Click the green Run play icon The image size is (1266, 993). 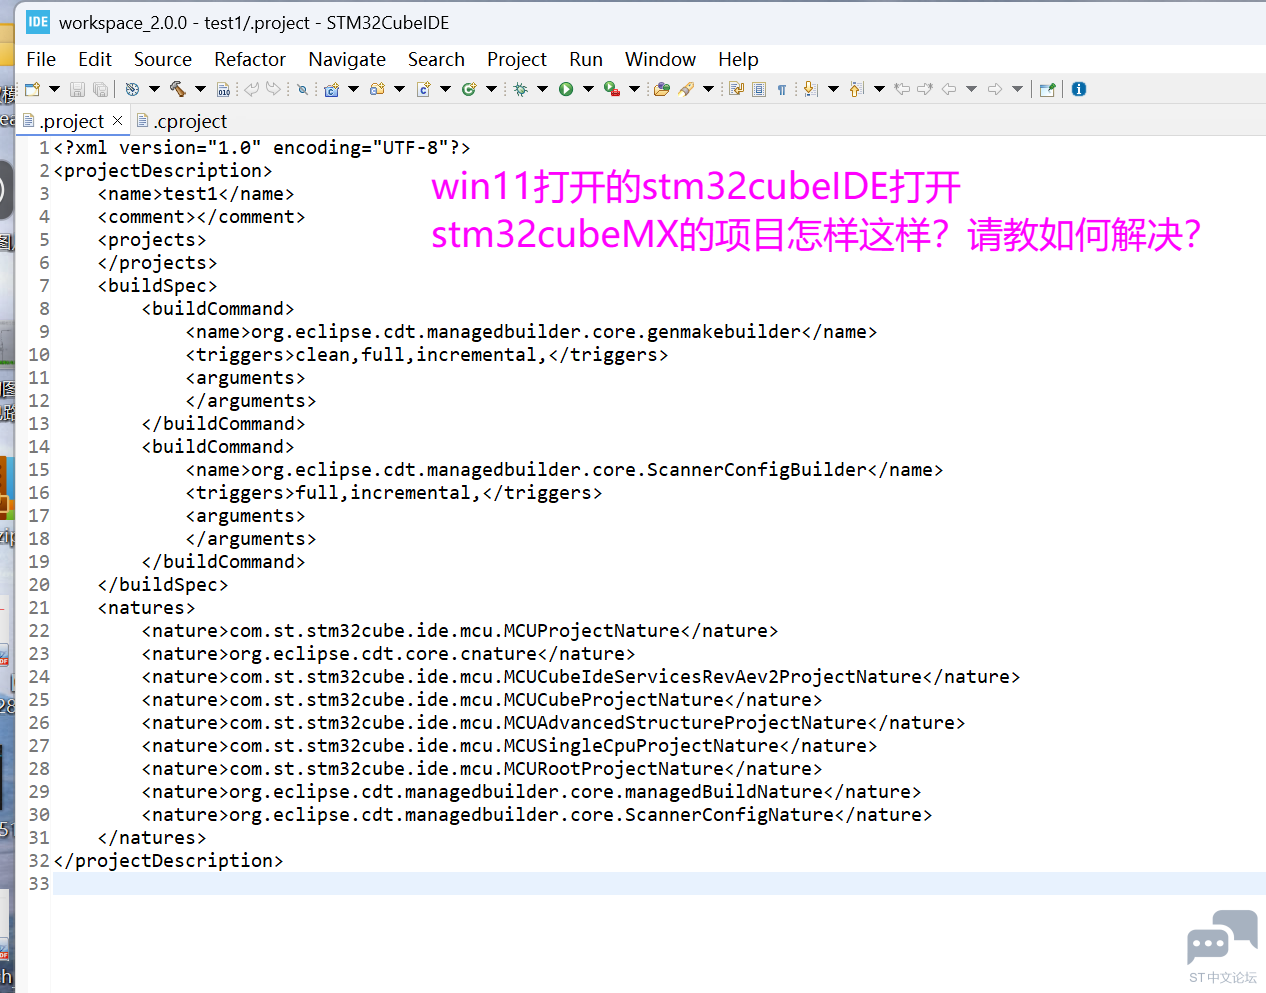coord(566,89)
